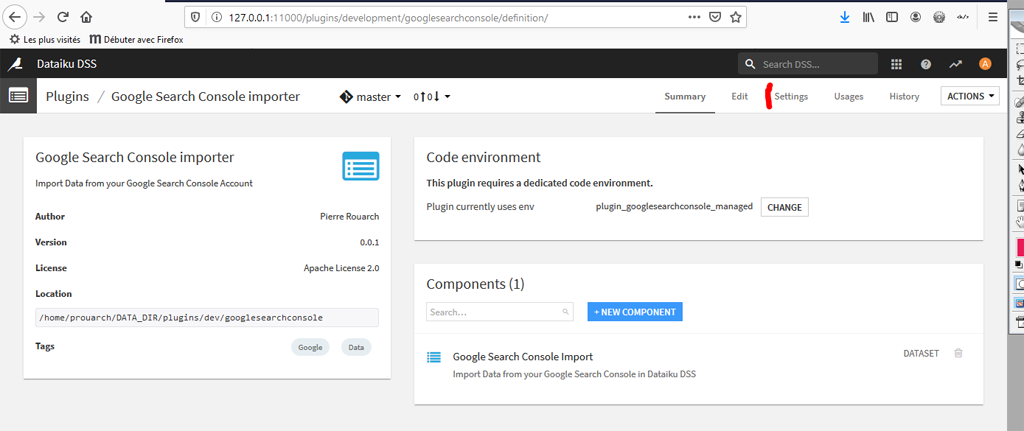Open the commits ahead/behind dropdown

432,97
